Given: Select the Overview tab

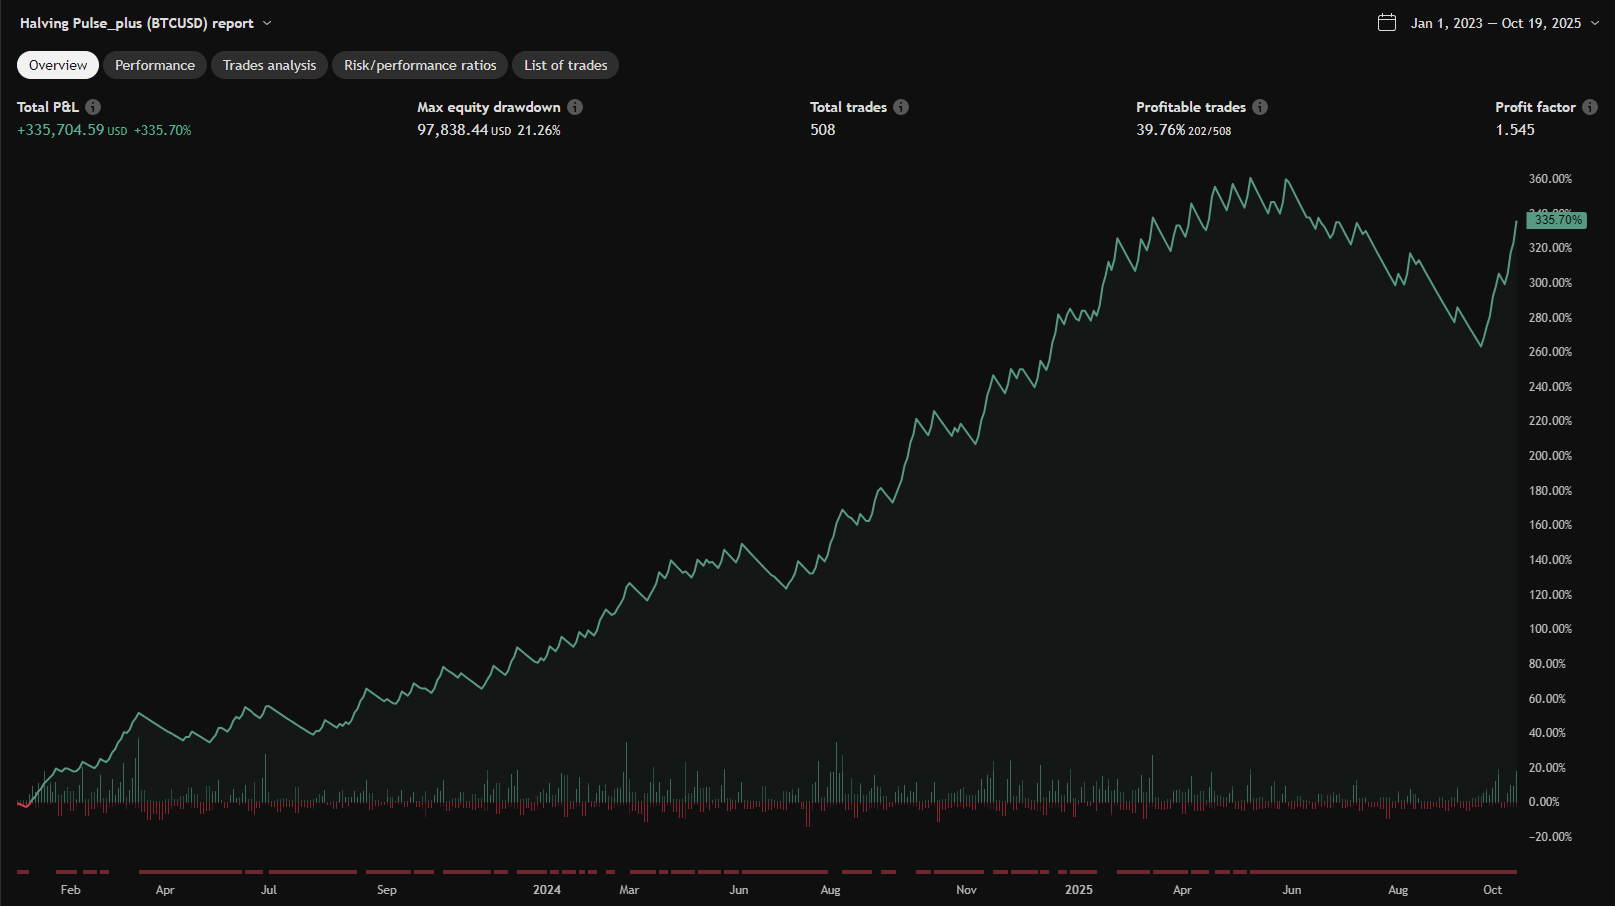Looking at the screenshot, I should click(58, 65).
